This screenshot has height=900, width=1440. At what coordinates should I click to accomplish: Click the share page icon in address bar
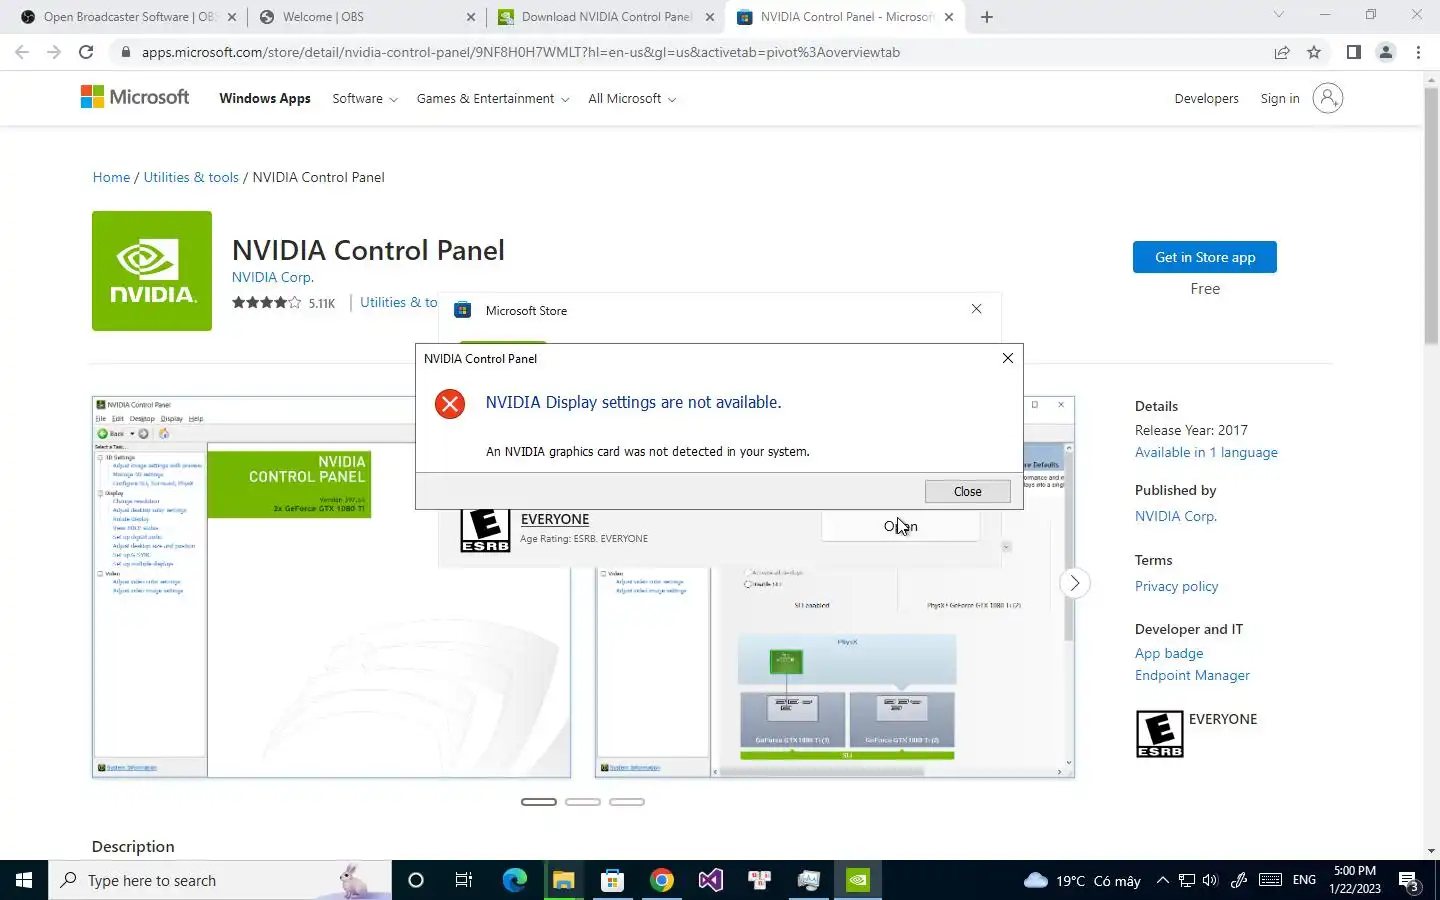pyautogui.click(x=1282, y=52)
